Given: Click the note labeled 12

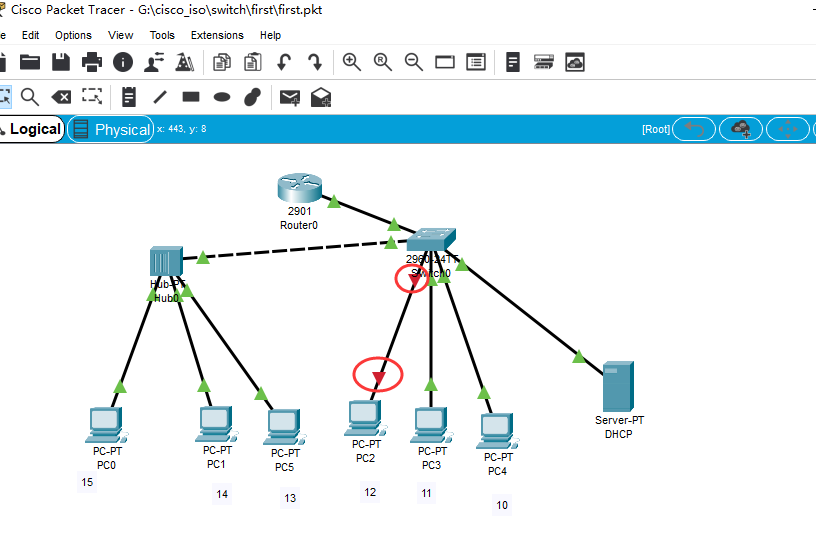Looking at the screenshot, I should [370, 492].
